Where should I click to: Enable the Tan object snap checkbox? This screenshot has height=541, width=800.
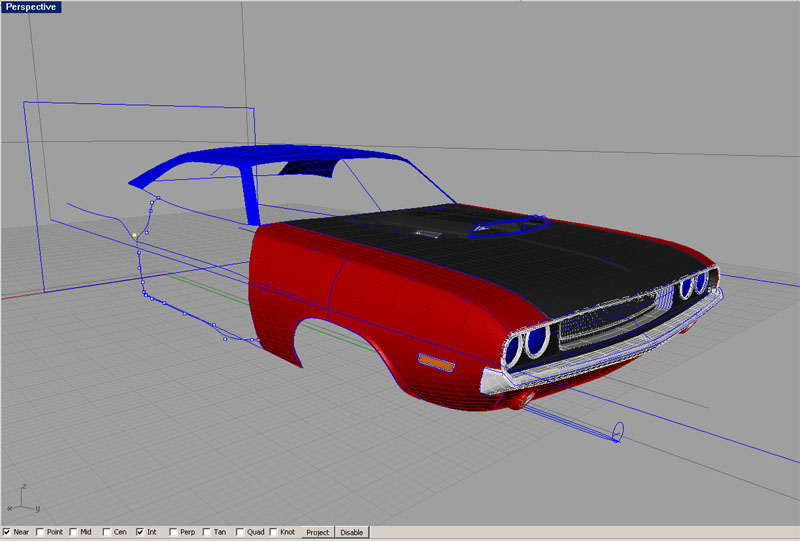[x=206, y=532]
